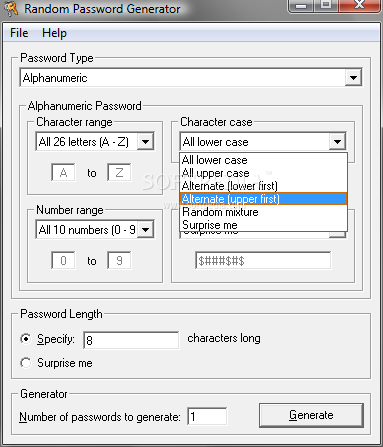Expand the Number range dropdown
This screenshot has height=447, width=383.
(145, 229)
